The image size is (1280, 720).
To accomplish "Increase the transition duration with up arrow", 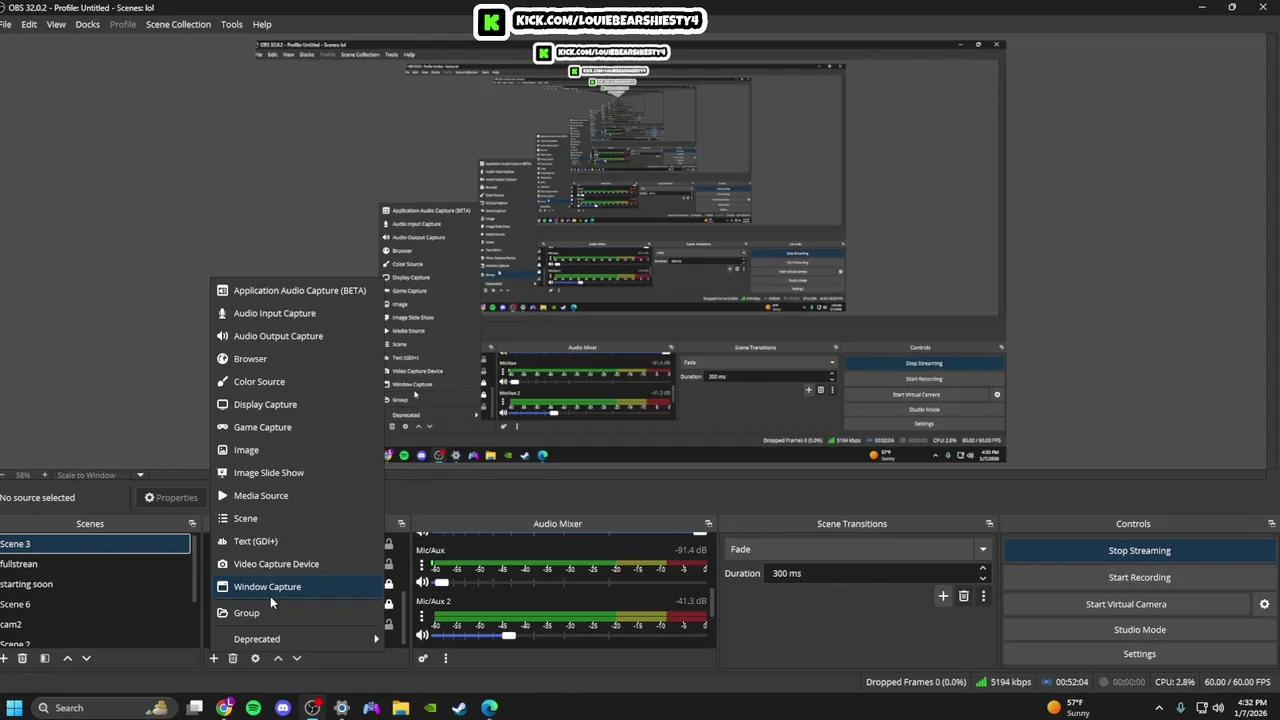I will click(982, 569).
